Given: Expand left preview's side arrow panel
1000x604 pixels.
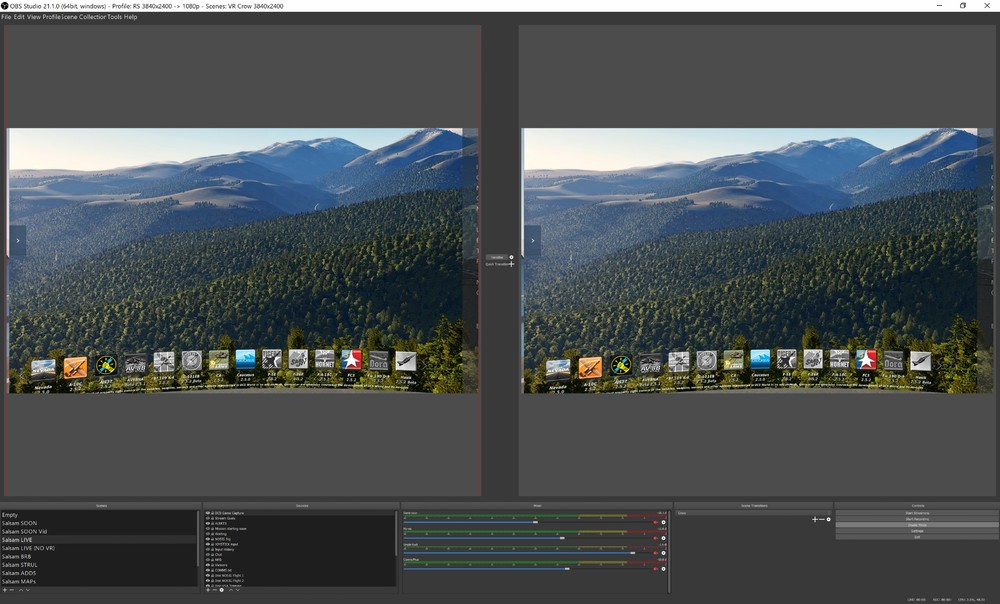Looking at the screenshot, I should pyautogui.click(x=17, y=241).
